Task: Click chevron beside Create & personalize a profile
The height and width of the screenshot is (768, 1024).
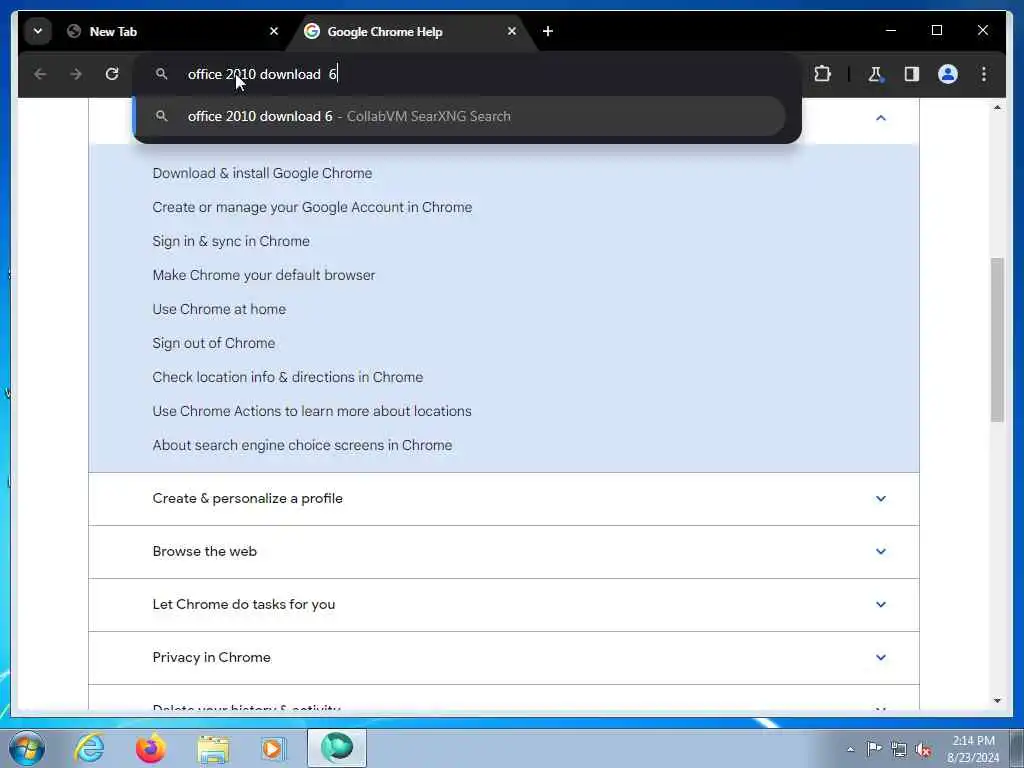Action: 880,498
